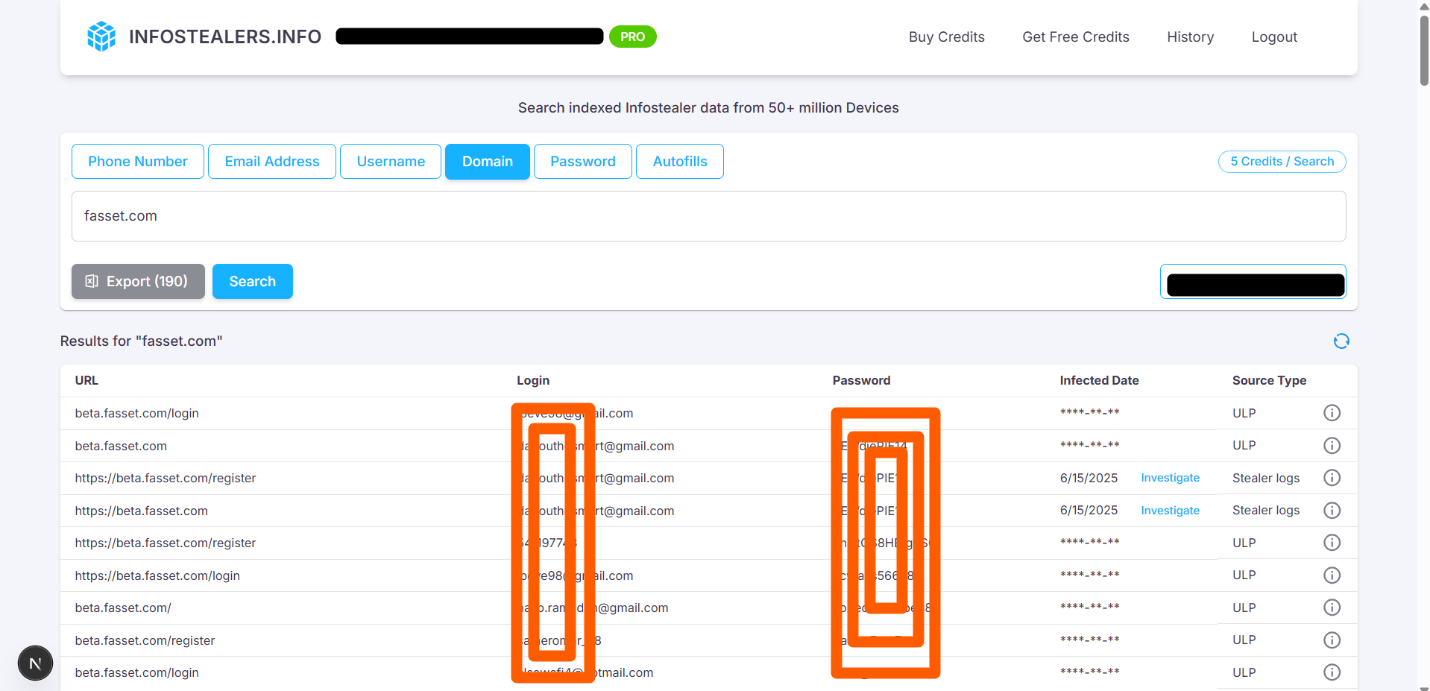Click the 'Results for "fasset.com"' heading
This screenshot has height=691, width=1430.
(x=141, y=341)
